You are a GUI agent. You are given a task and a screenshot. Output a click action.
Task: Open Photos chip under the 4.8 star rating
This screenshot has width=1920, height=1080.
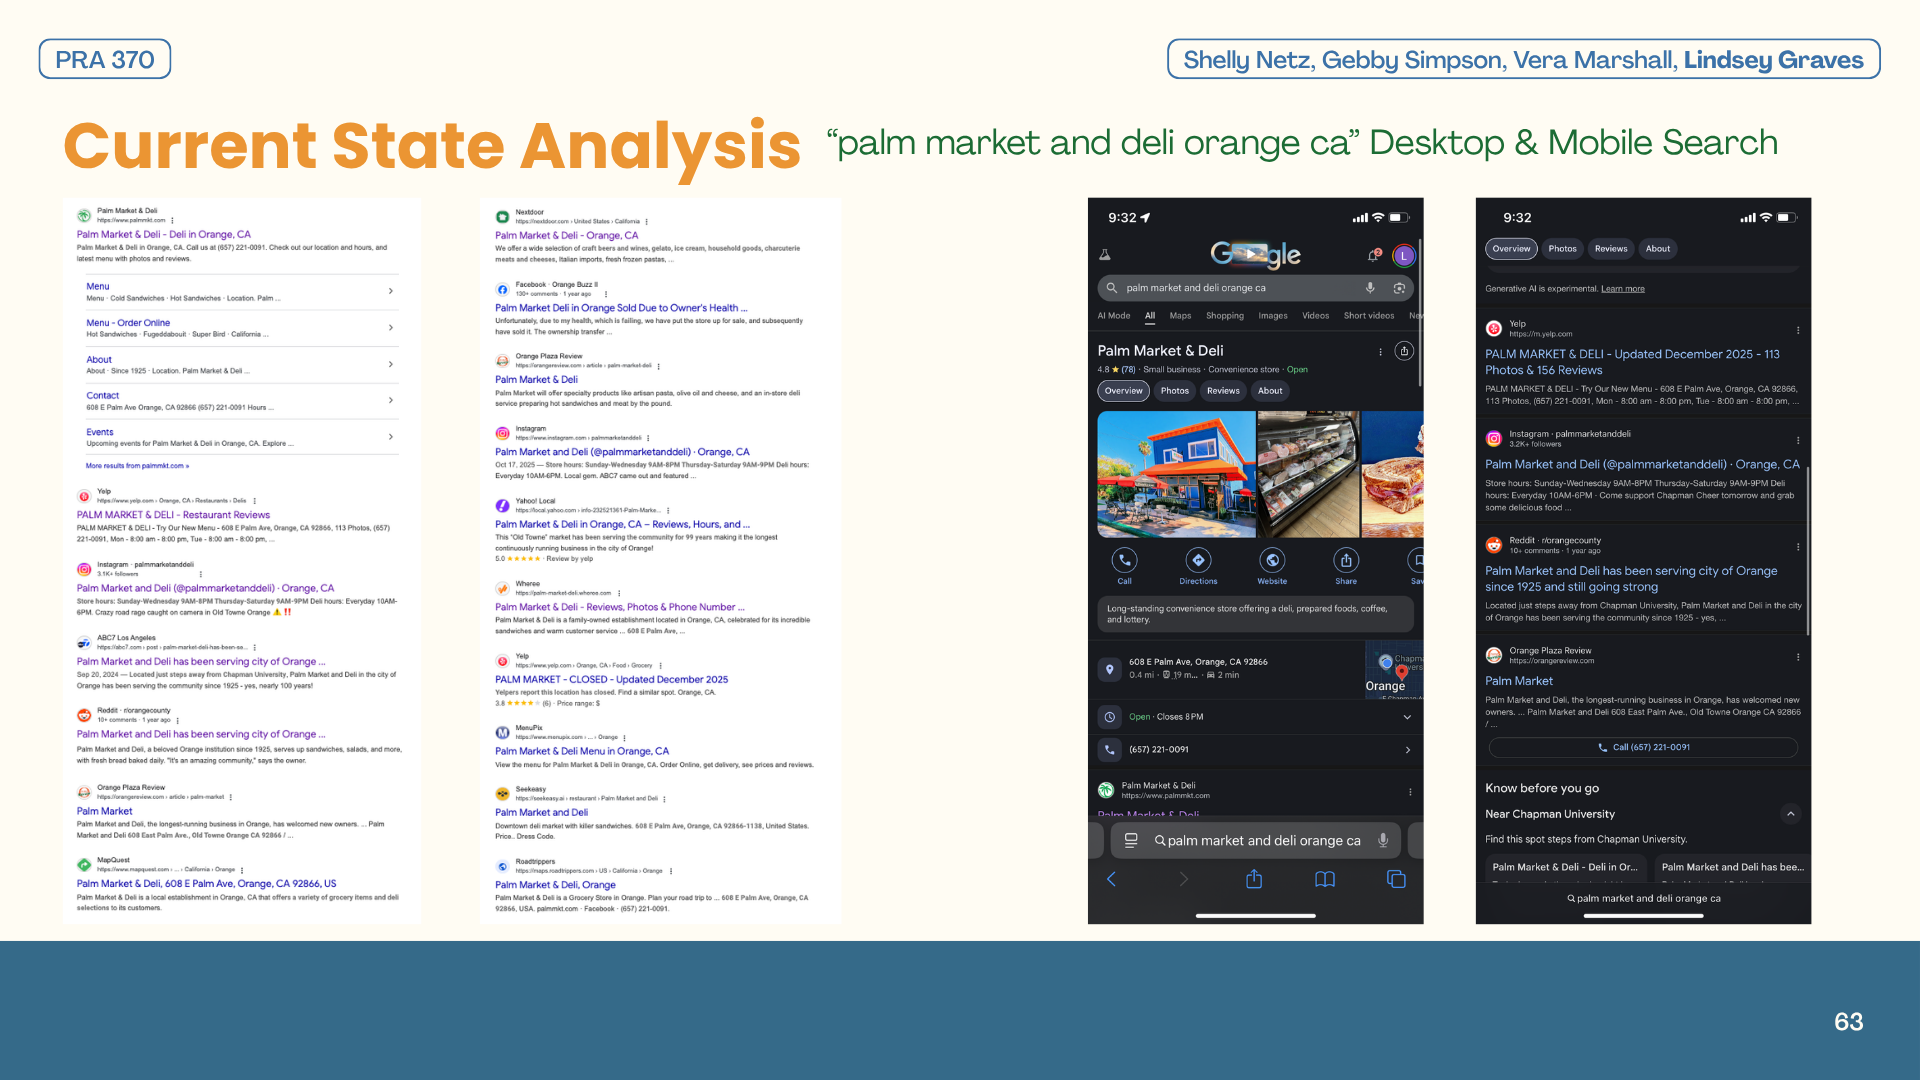(1175, 391)
